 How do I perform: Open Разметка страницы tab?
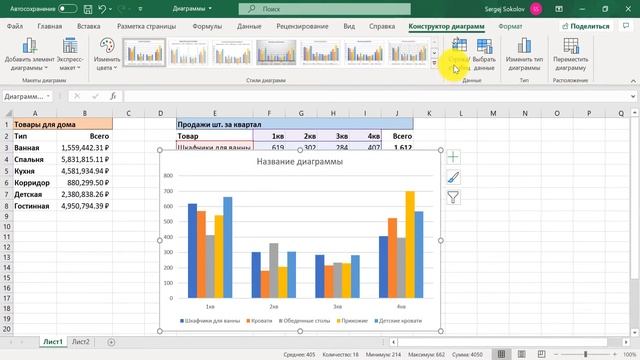[x=147, y=26]
